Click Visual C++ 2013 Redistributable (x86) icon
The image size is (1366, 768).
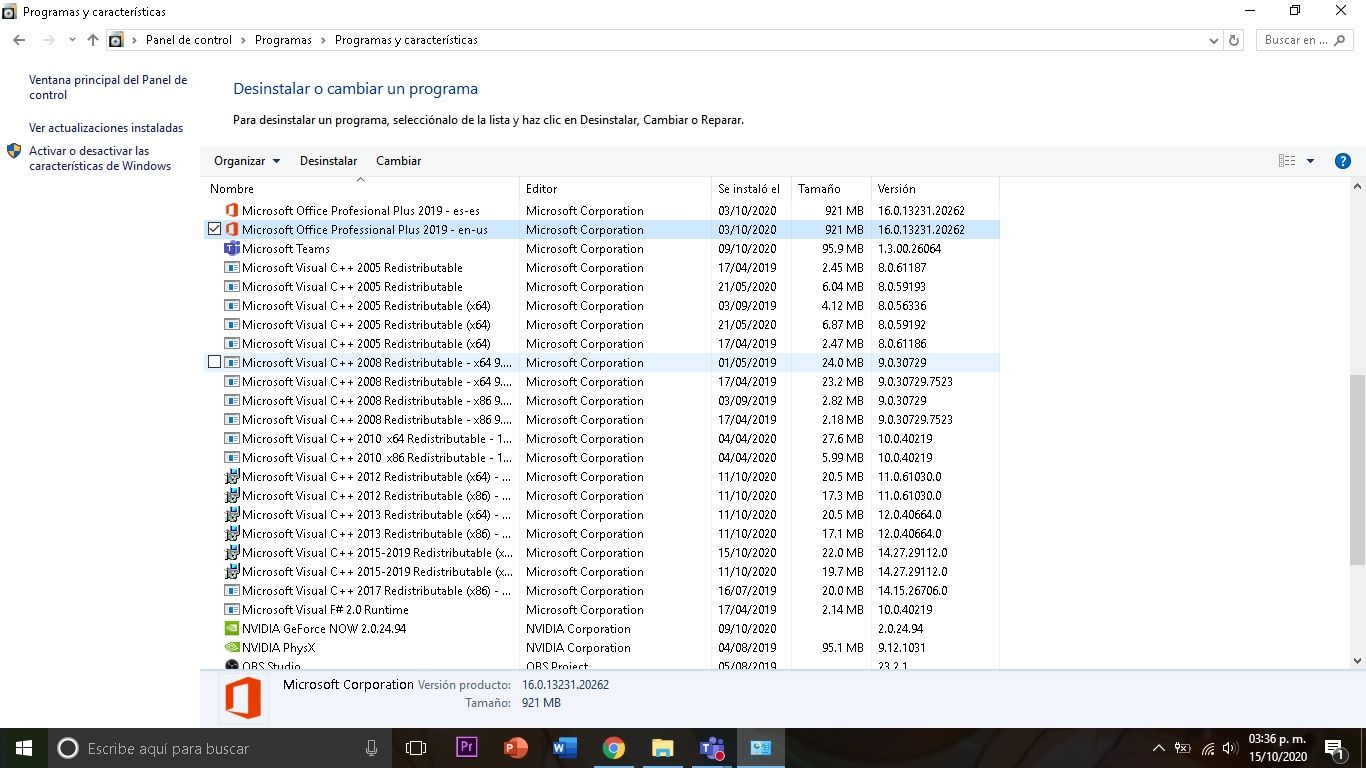pyautogui.click(x=232, y=533)
